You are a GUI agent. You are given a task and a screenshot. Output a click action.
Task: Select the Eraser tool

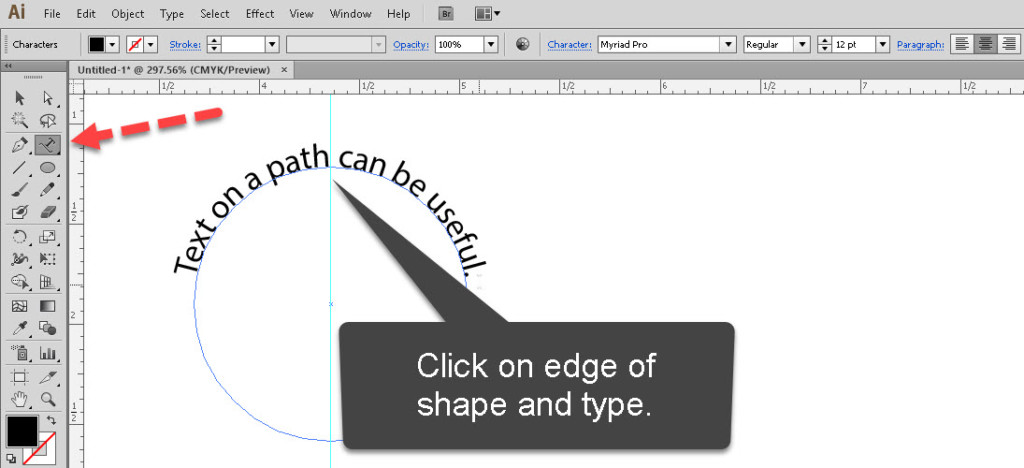48,211
